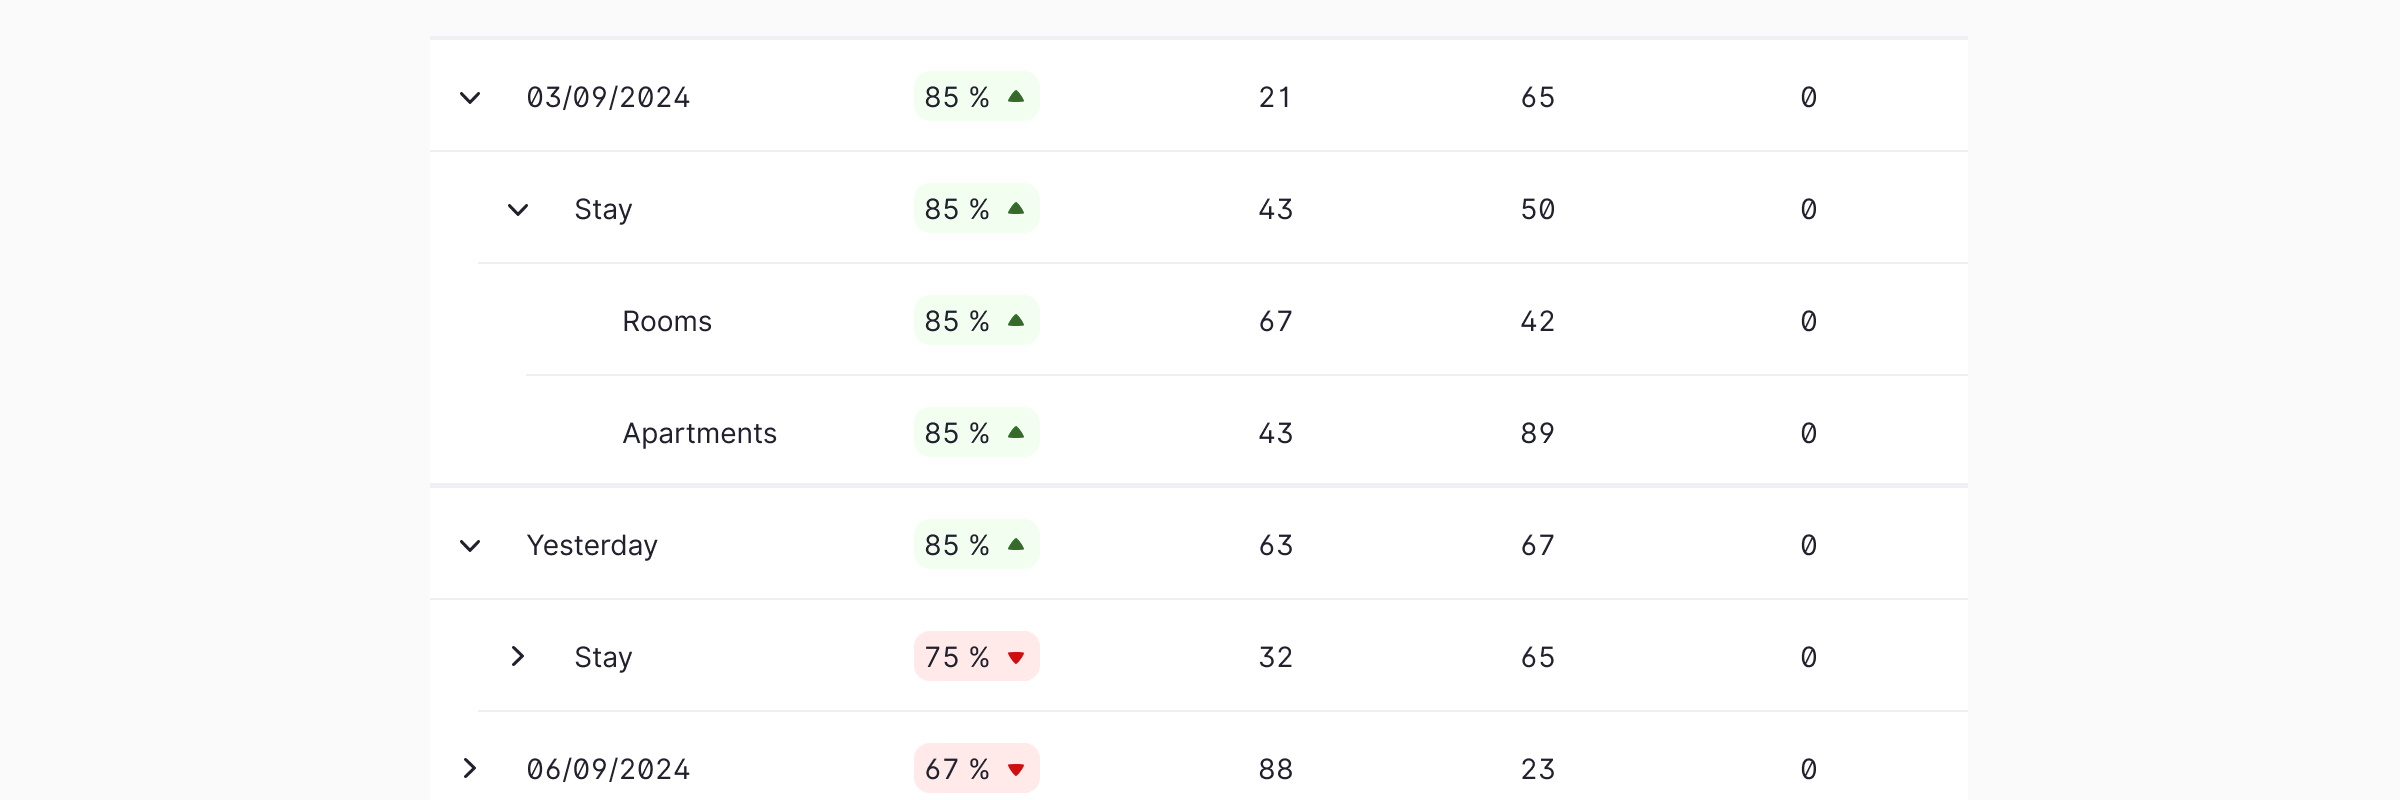Select the Rooms row label
Viewport: 2400px width, 800px height.
[667, 322]
